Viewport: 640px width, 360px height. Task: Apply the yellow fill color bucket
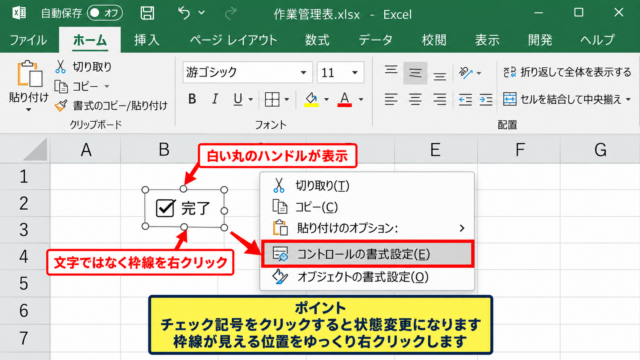pos(311,99)
